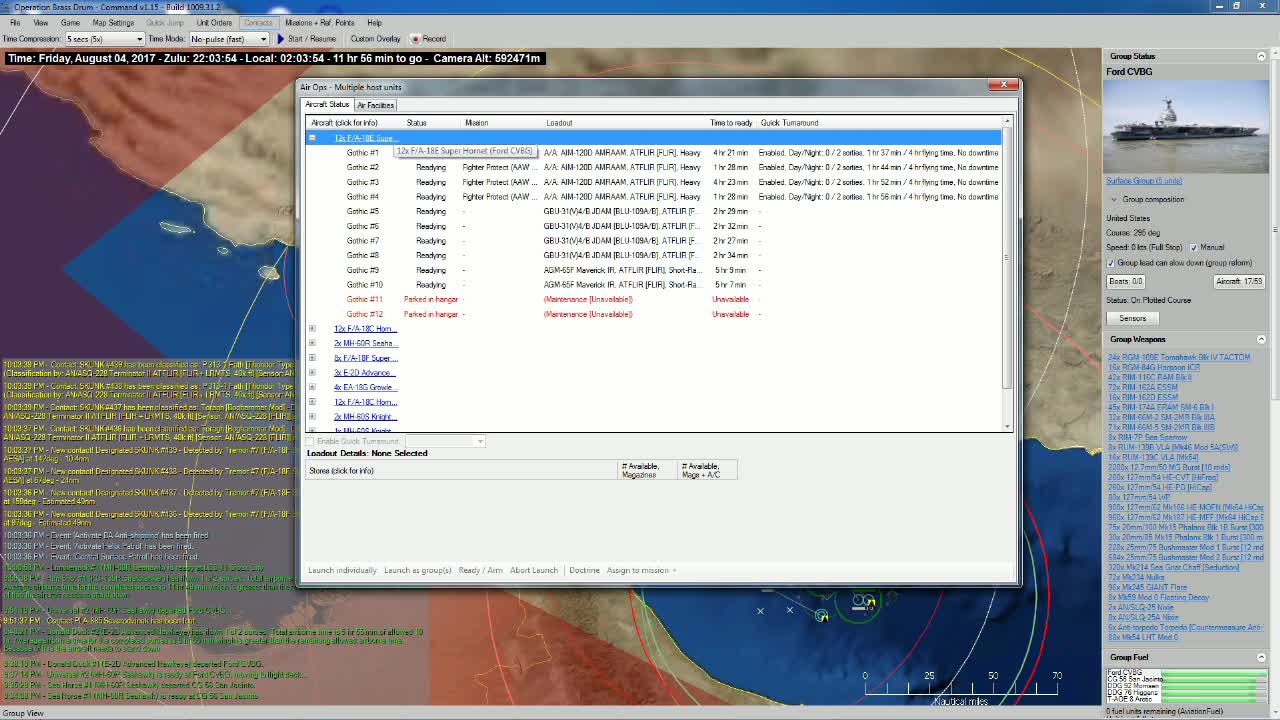Open the File menu
The height and width of the screenshot is (720, 1280).
click(15, 22)
